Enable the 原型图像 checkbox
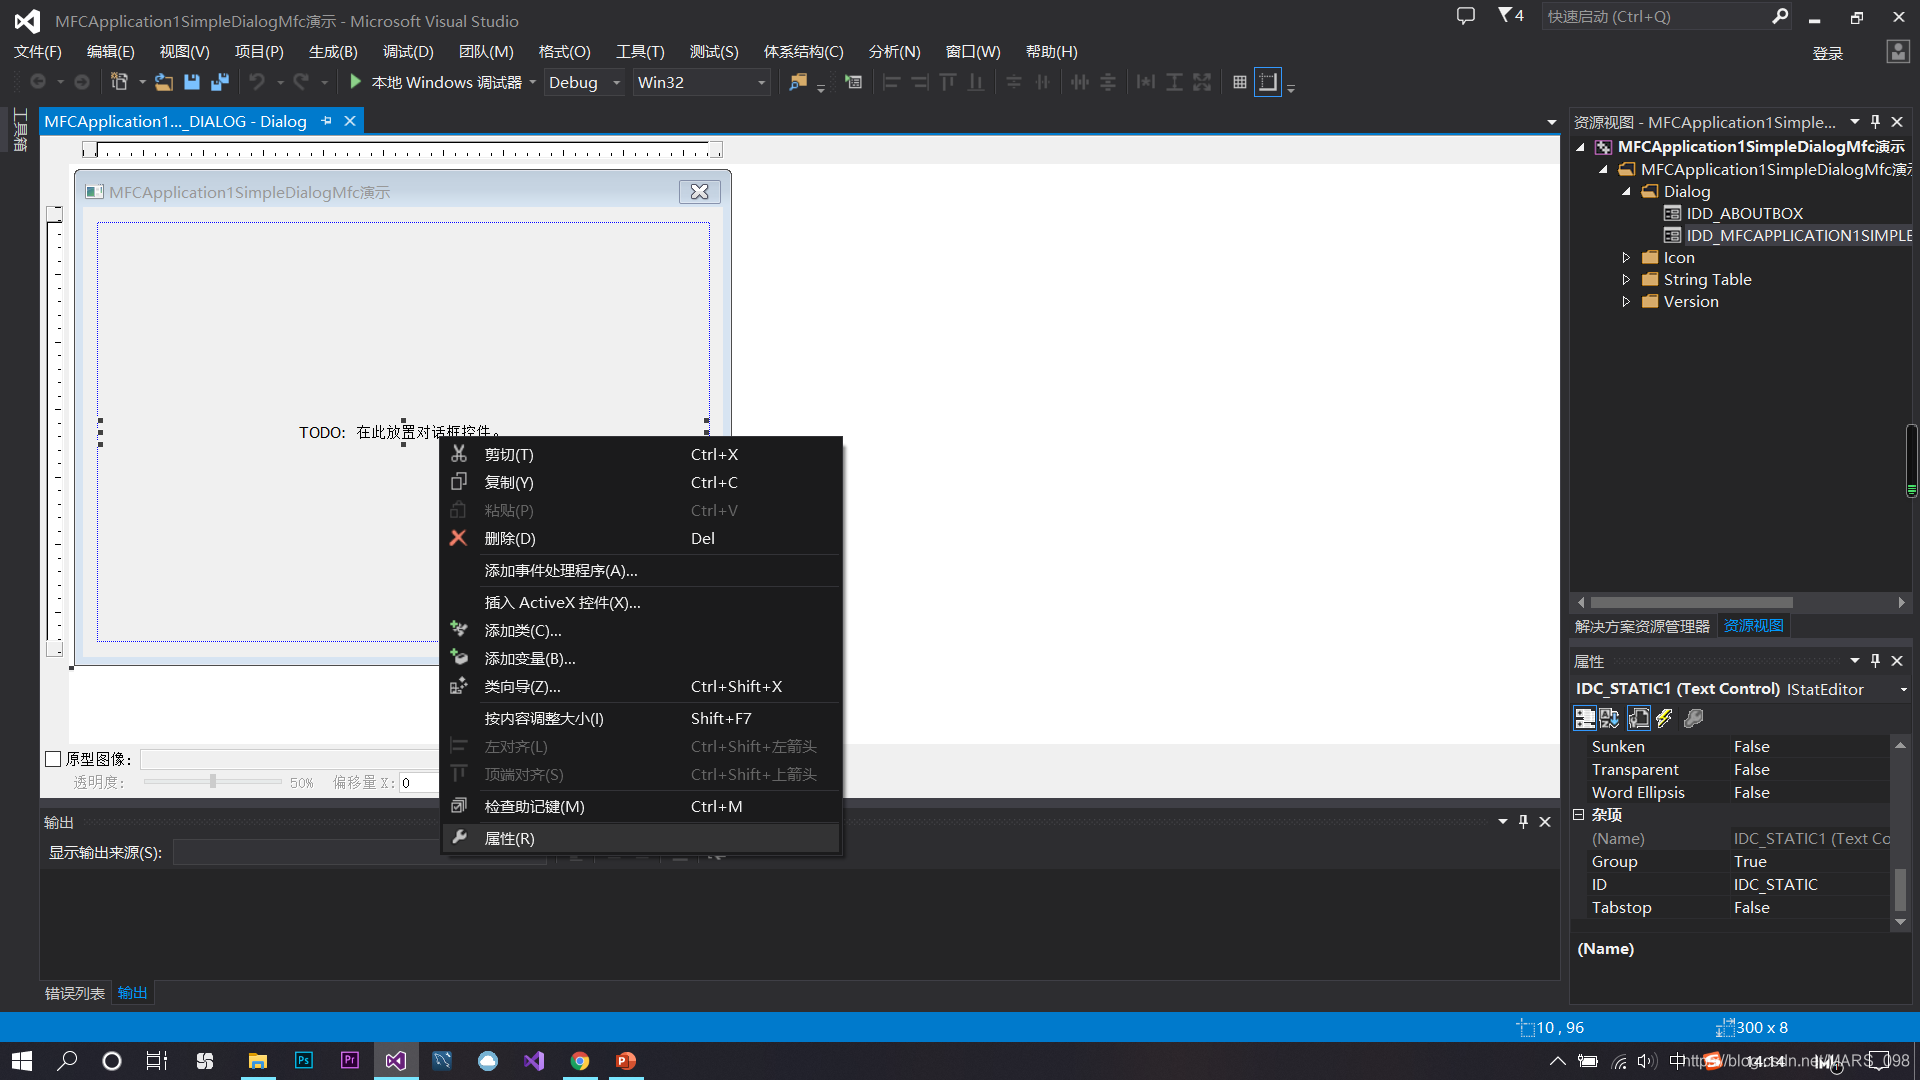1920x1080 pixels. click(x=54, y=759)
